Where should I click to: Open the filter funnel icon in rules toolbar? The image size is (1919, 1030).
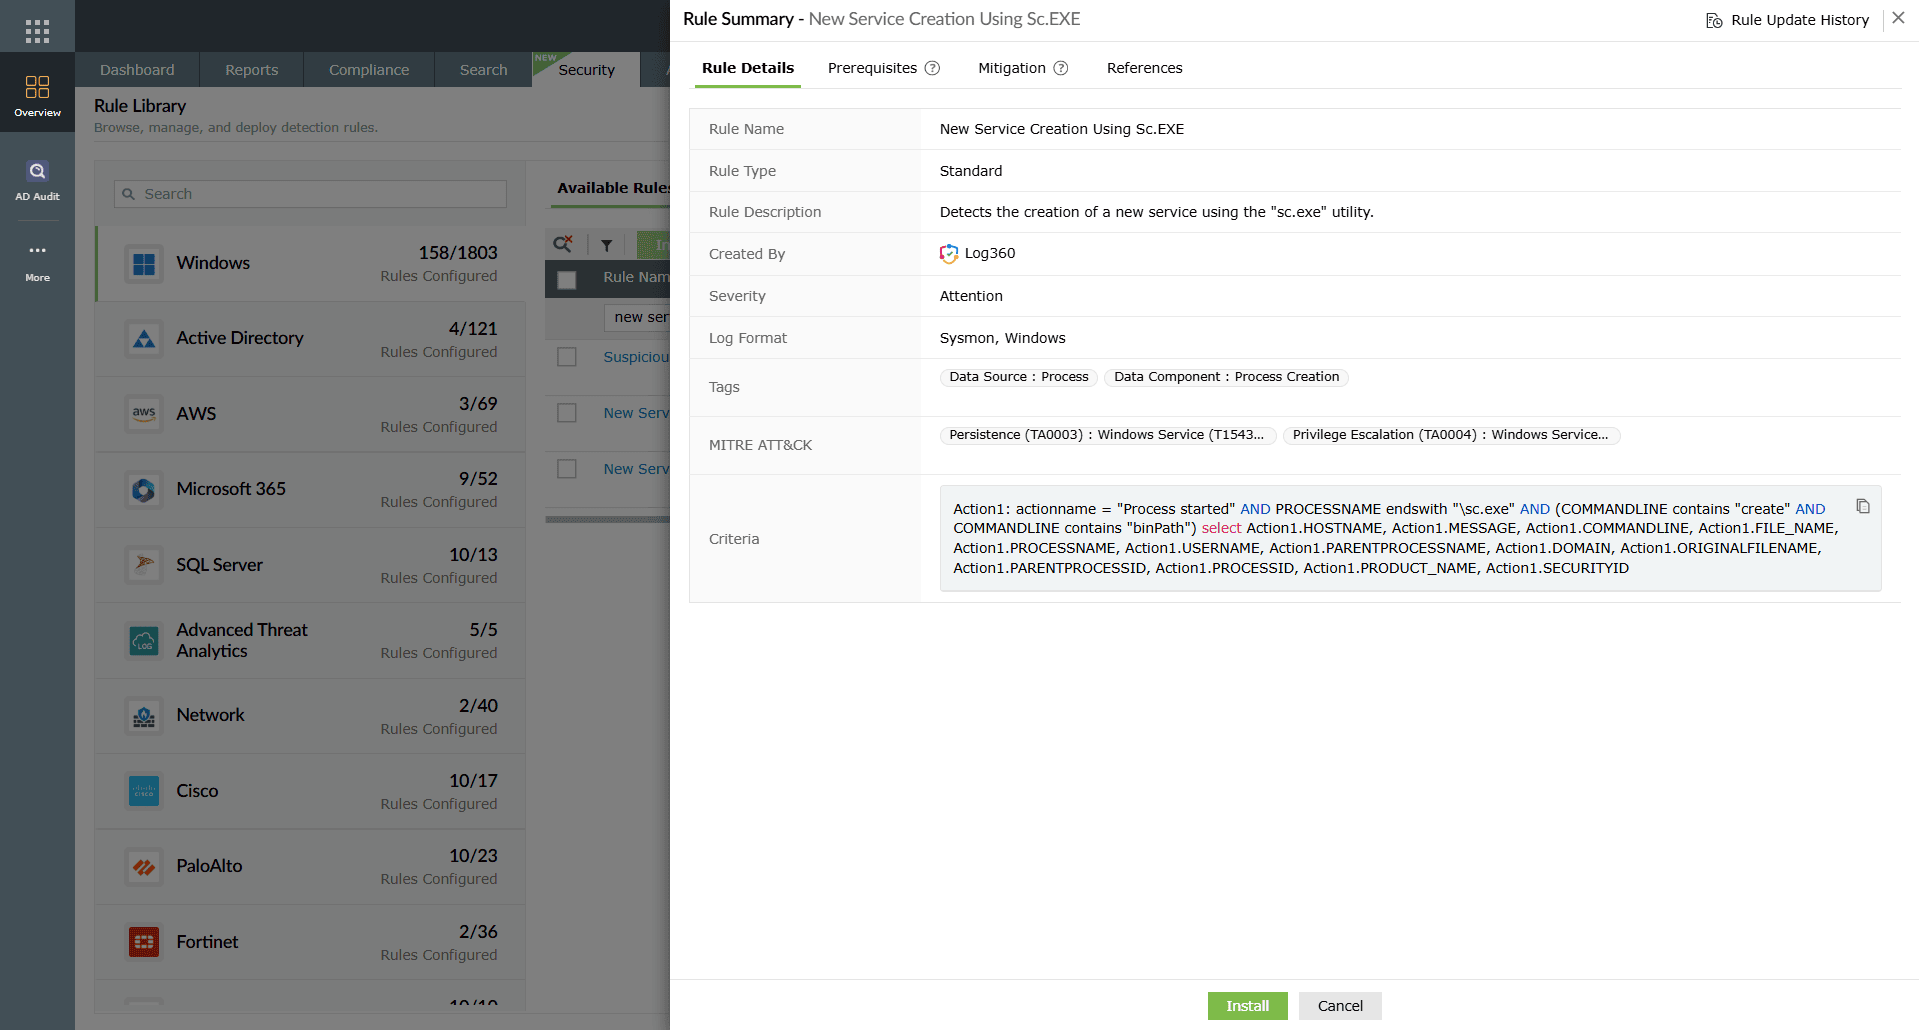[x=606, y=245]
